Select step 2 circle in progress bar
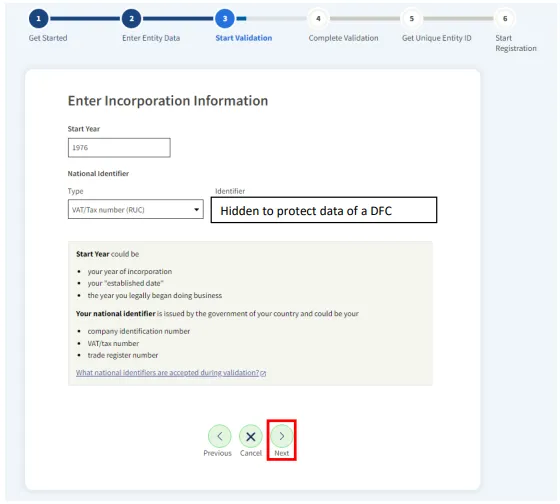The image size is (560, 504). [x=131, y=19]
